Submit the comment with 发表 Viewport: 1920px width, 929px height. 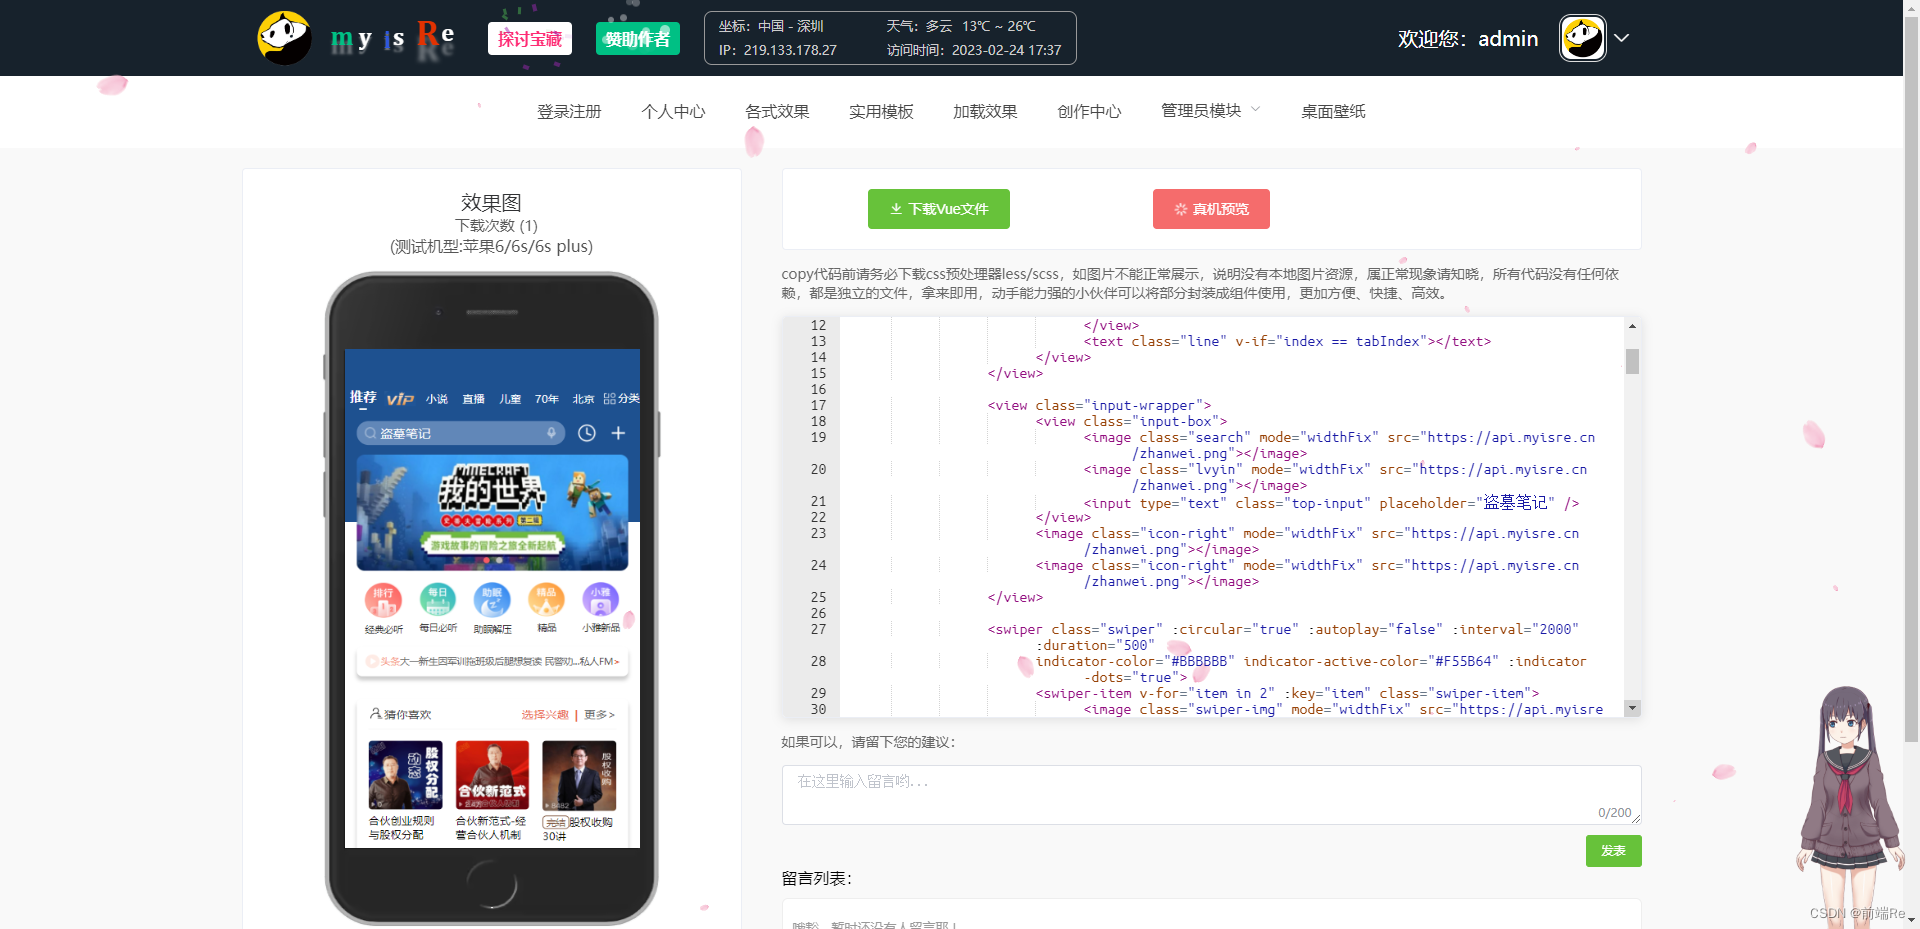point(1613,851)
